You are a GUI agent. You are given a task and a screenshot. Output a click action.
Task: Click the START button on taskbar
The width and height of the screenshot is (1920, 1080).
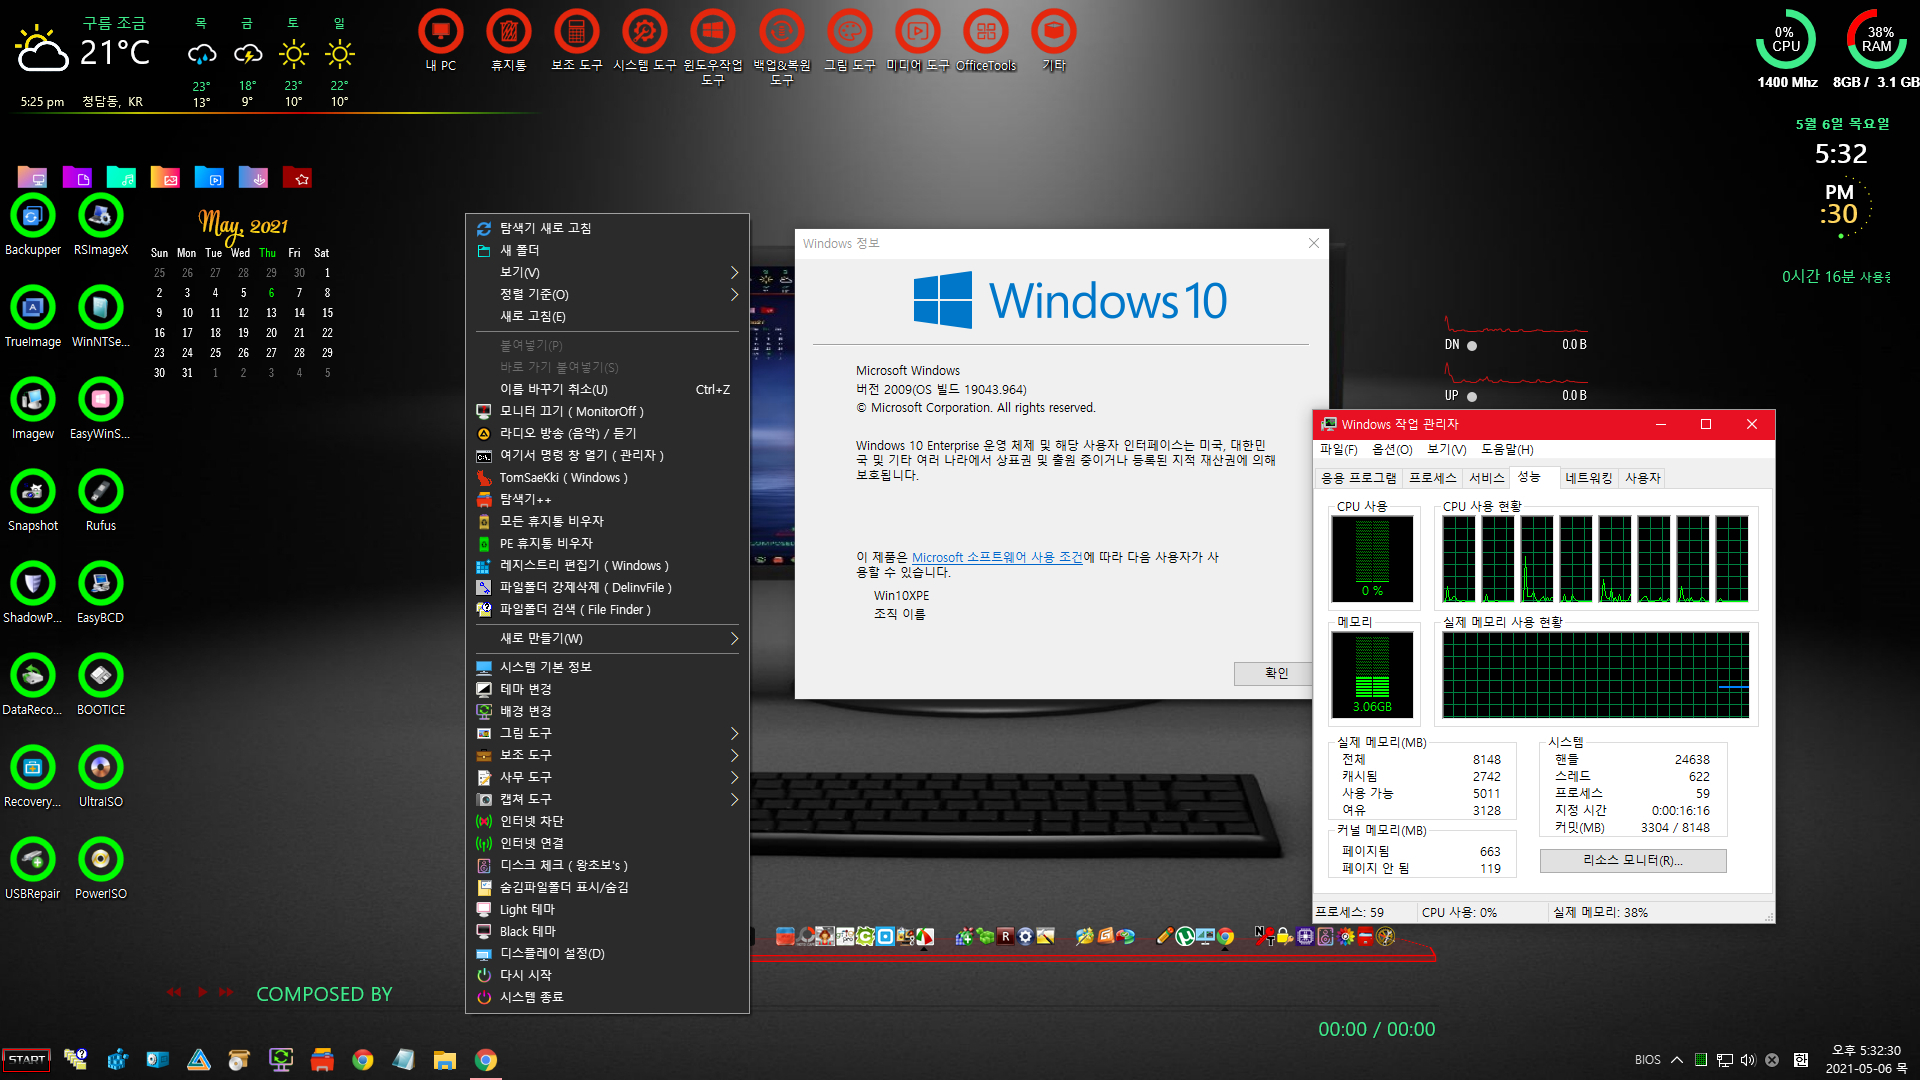[x=27, y=1060]
